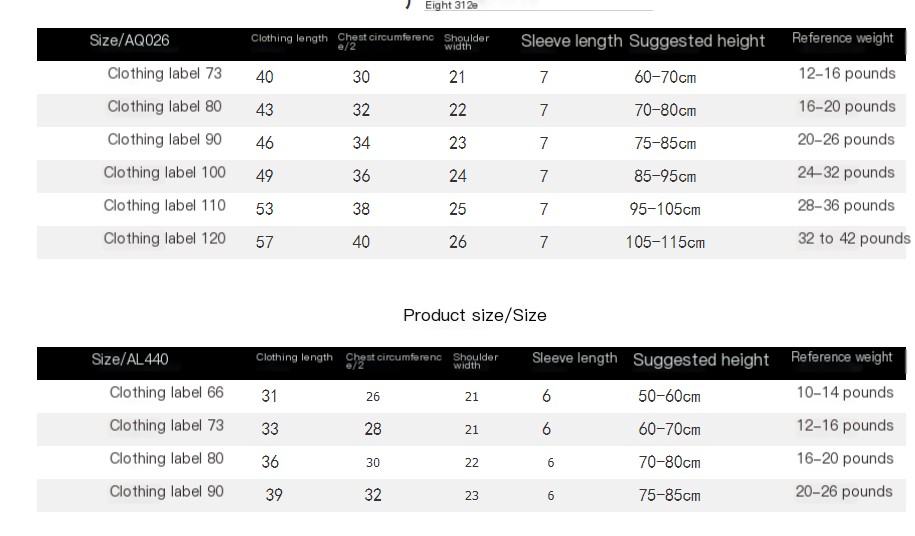Select the "95-105cm" suggested height cell
Image resolution: width=915 pixels, height=536 pixels.
tap(667, 210)
